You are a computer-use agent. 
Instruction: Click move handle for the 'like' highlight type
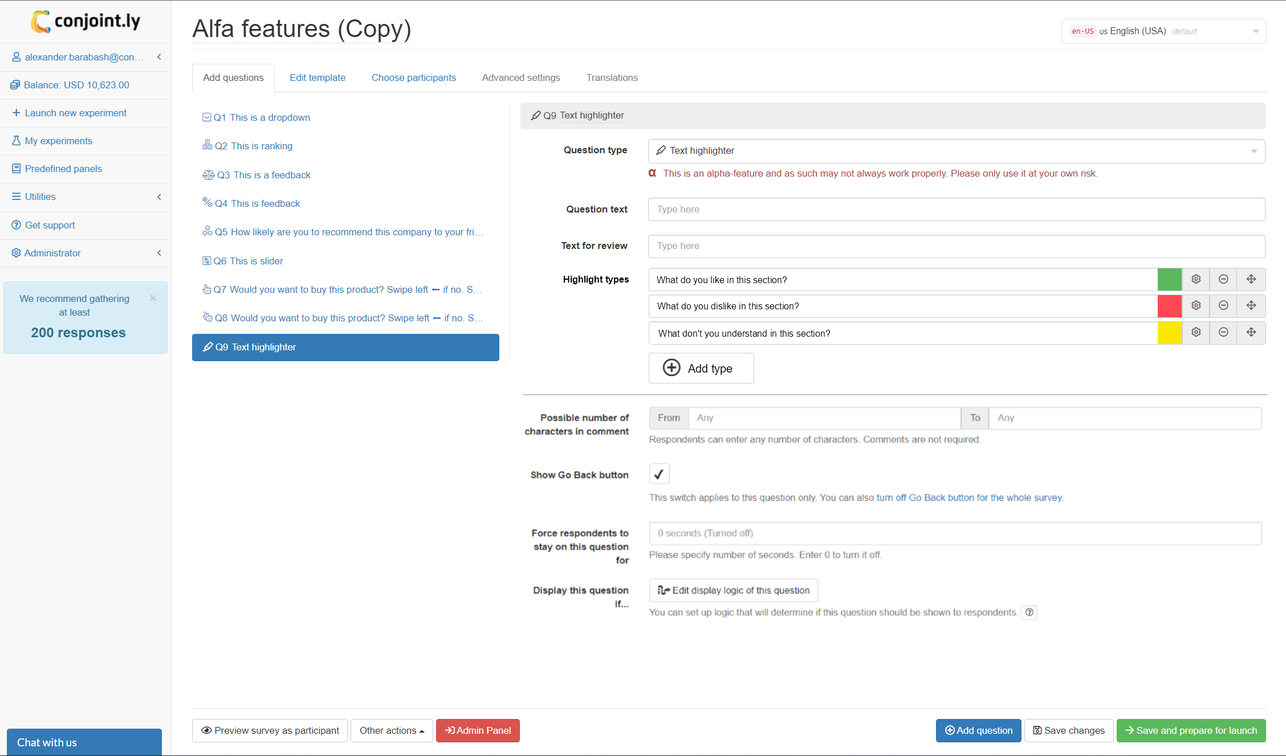pyautogui.click(x=1251, y=279)
